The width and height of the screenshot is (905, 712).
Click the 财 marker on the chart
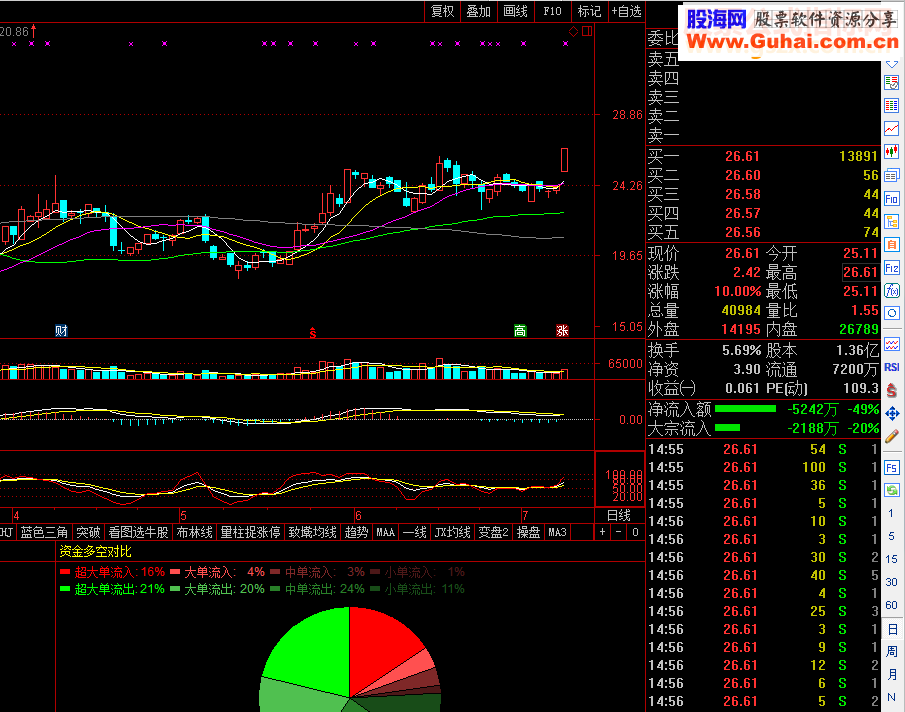[61, 331]
